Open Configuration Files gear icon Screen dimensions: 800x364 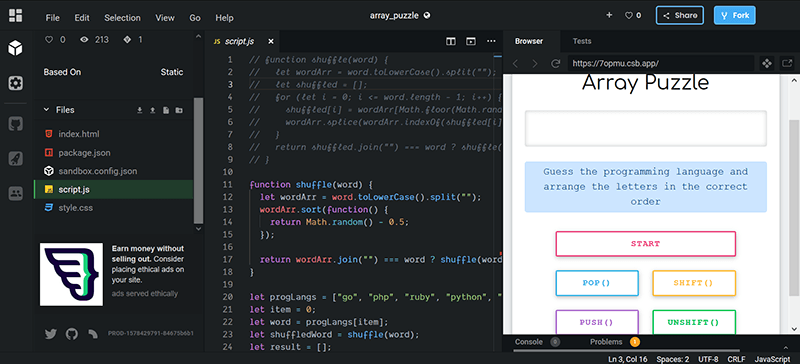15,83
